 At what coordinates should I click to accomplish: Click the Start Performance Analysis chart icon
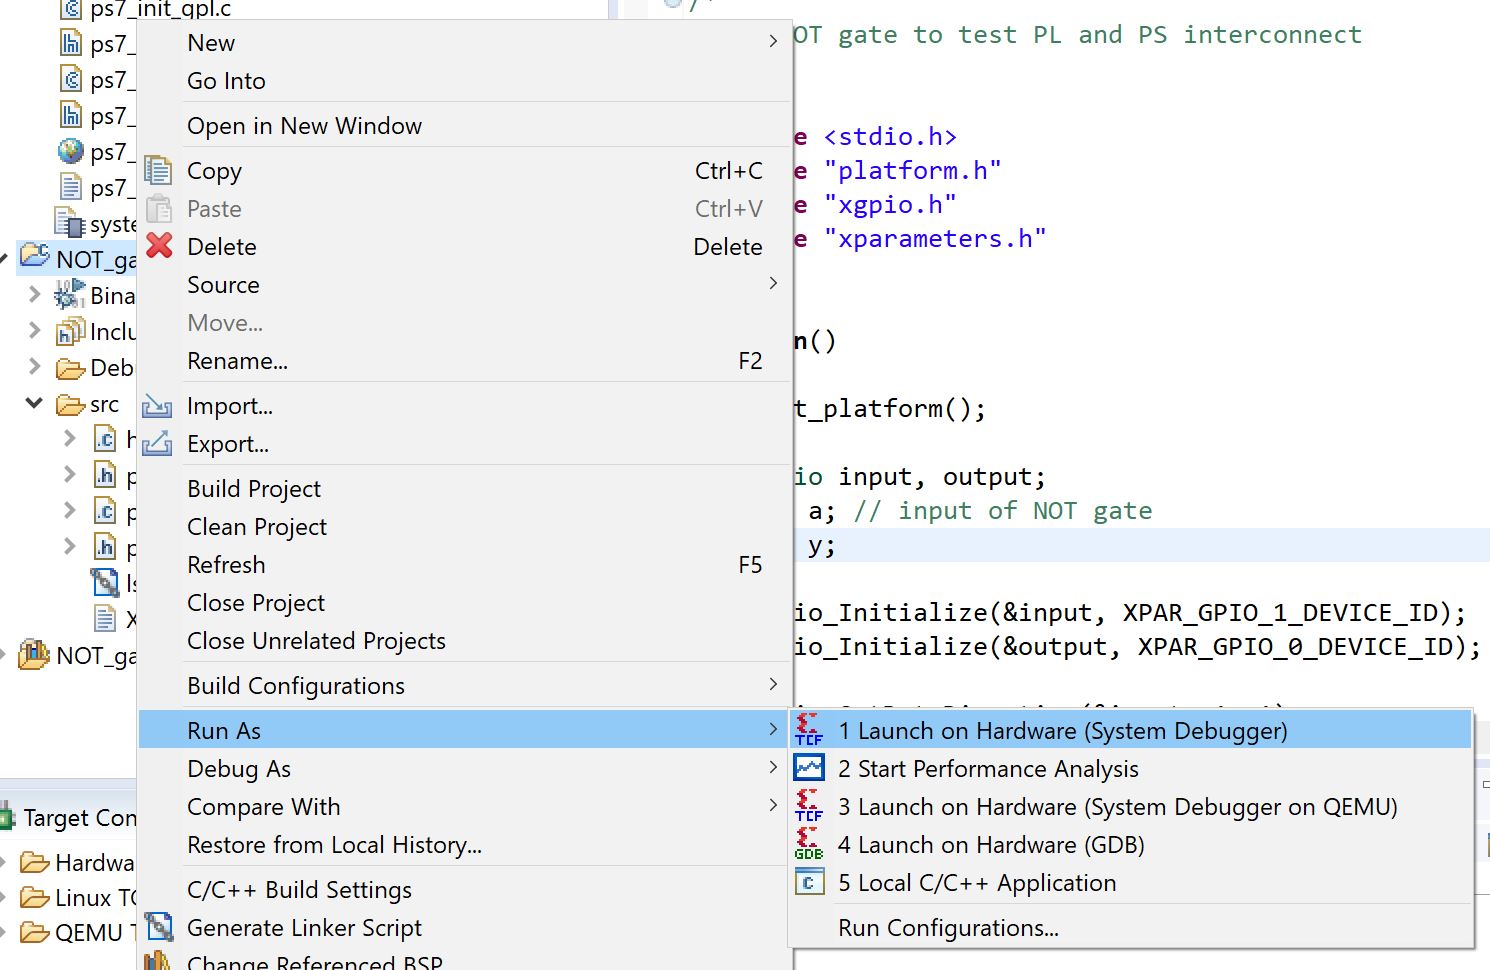pyautogui.click(x=809, y=768)
